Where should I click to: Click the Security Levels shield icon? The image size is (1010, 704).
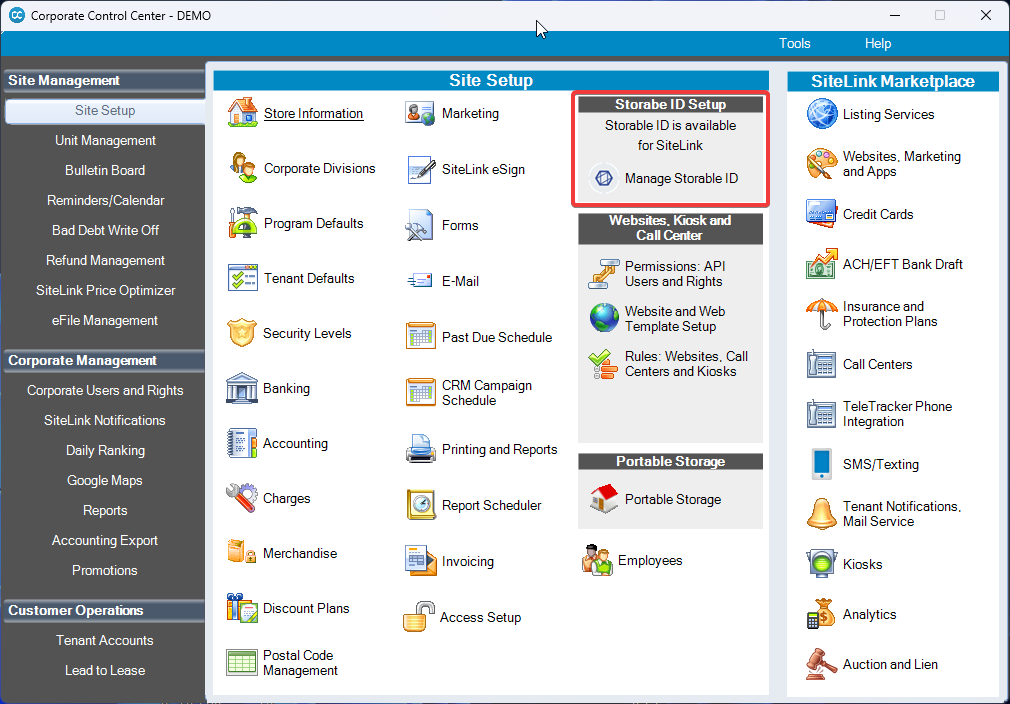click(x=242, y=333)
